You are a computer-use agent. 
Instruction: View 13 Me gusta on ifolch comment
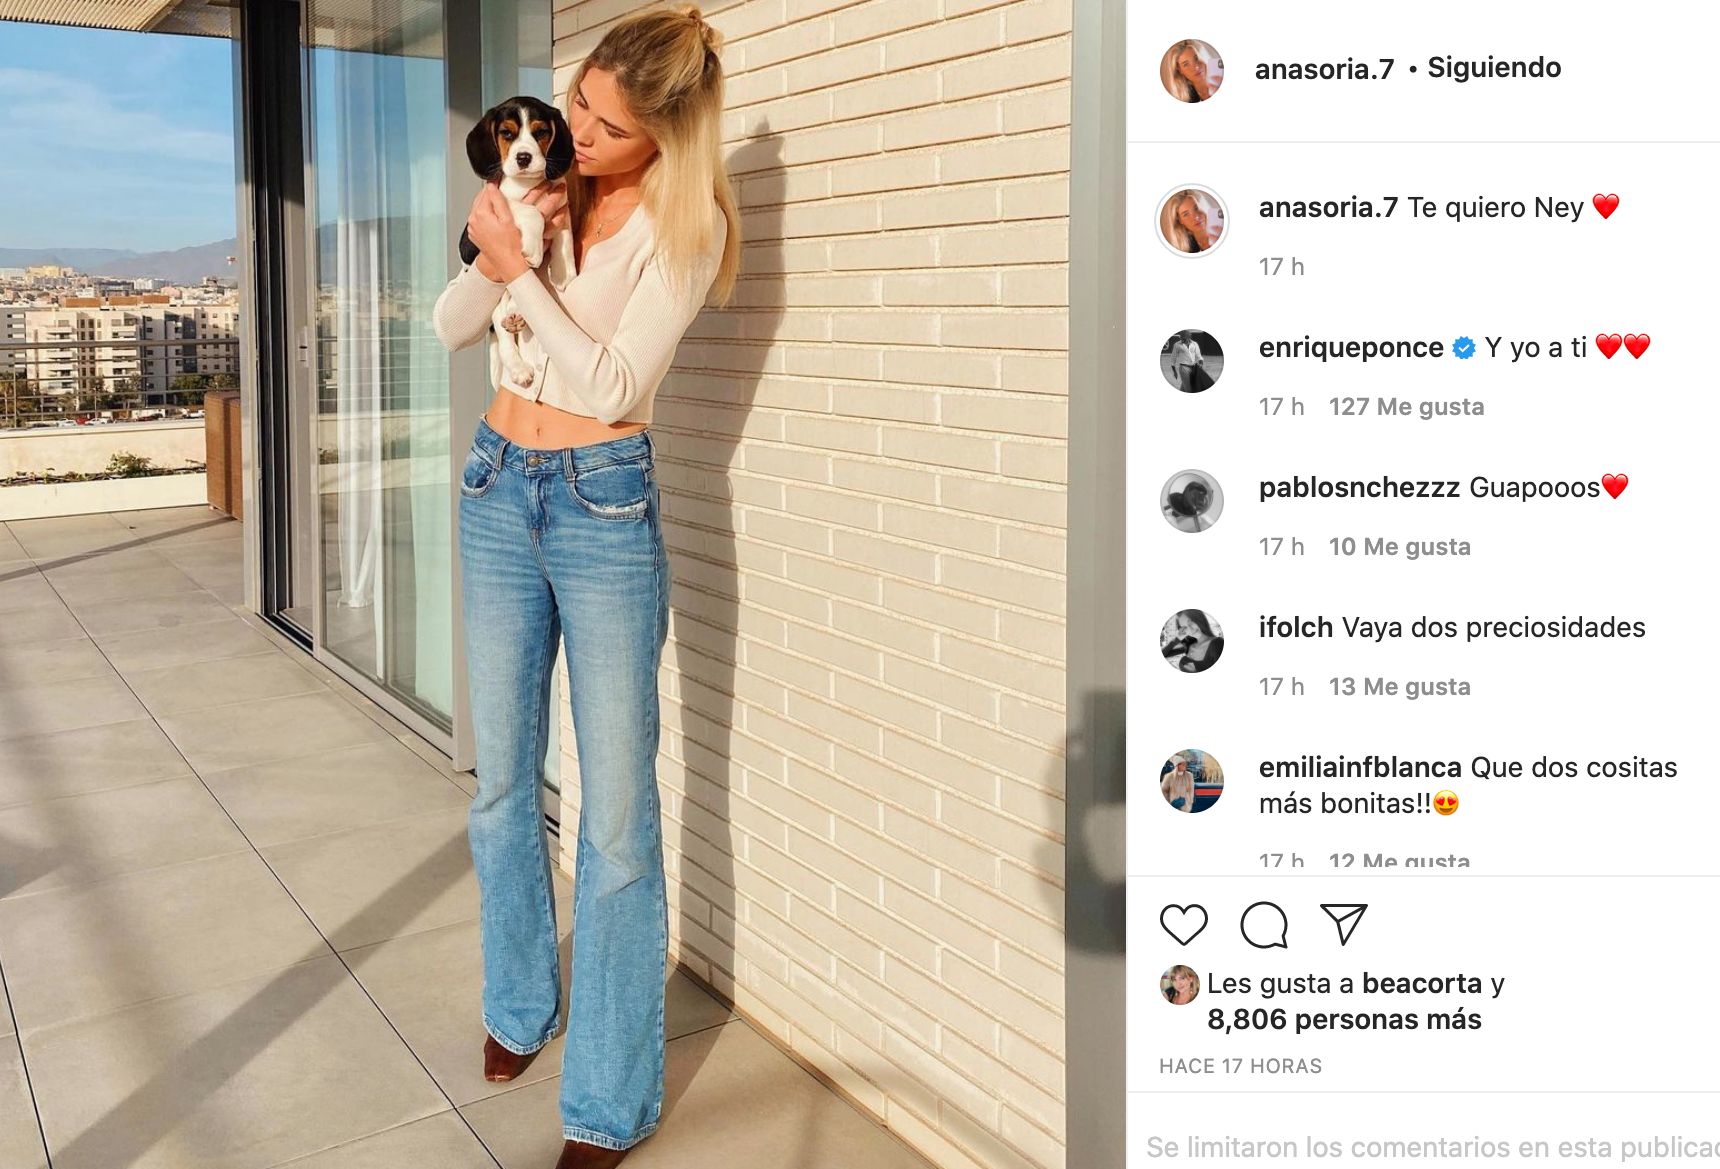coord(1399,687)
